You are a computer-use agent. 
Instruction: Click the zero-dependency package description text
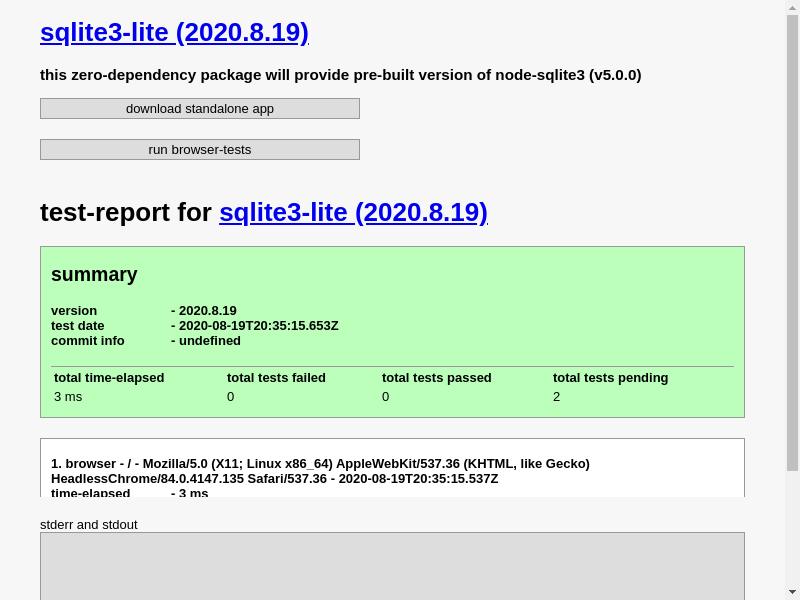point(341,75)
